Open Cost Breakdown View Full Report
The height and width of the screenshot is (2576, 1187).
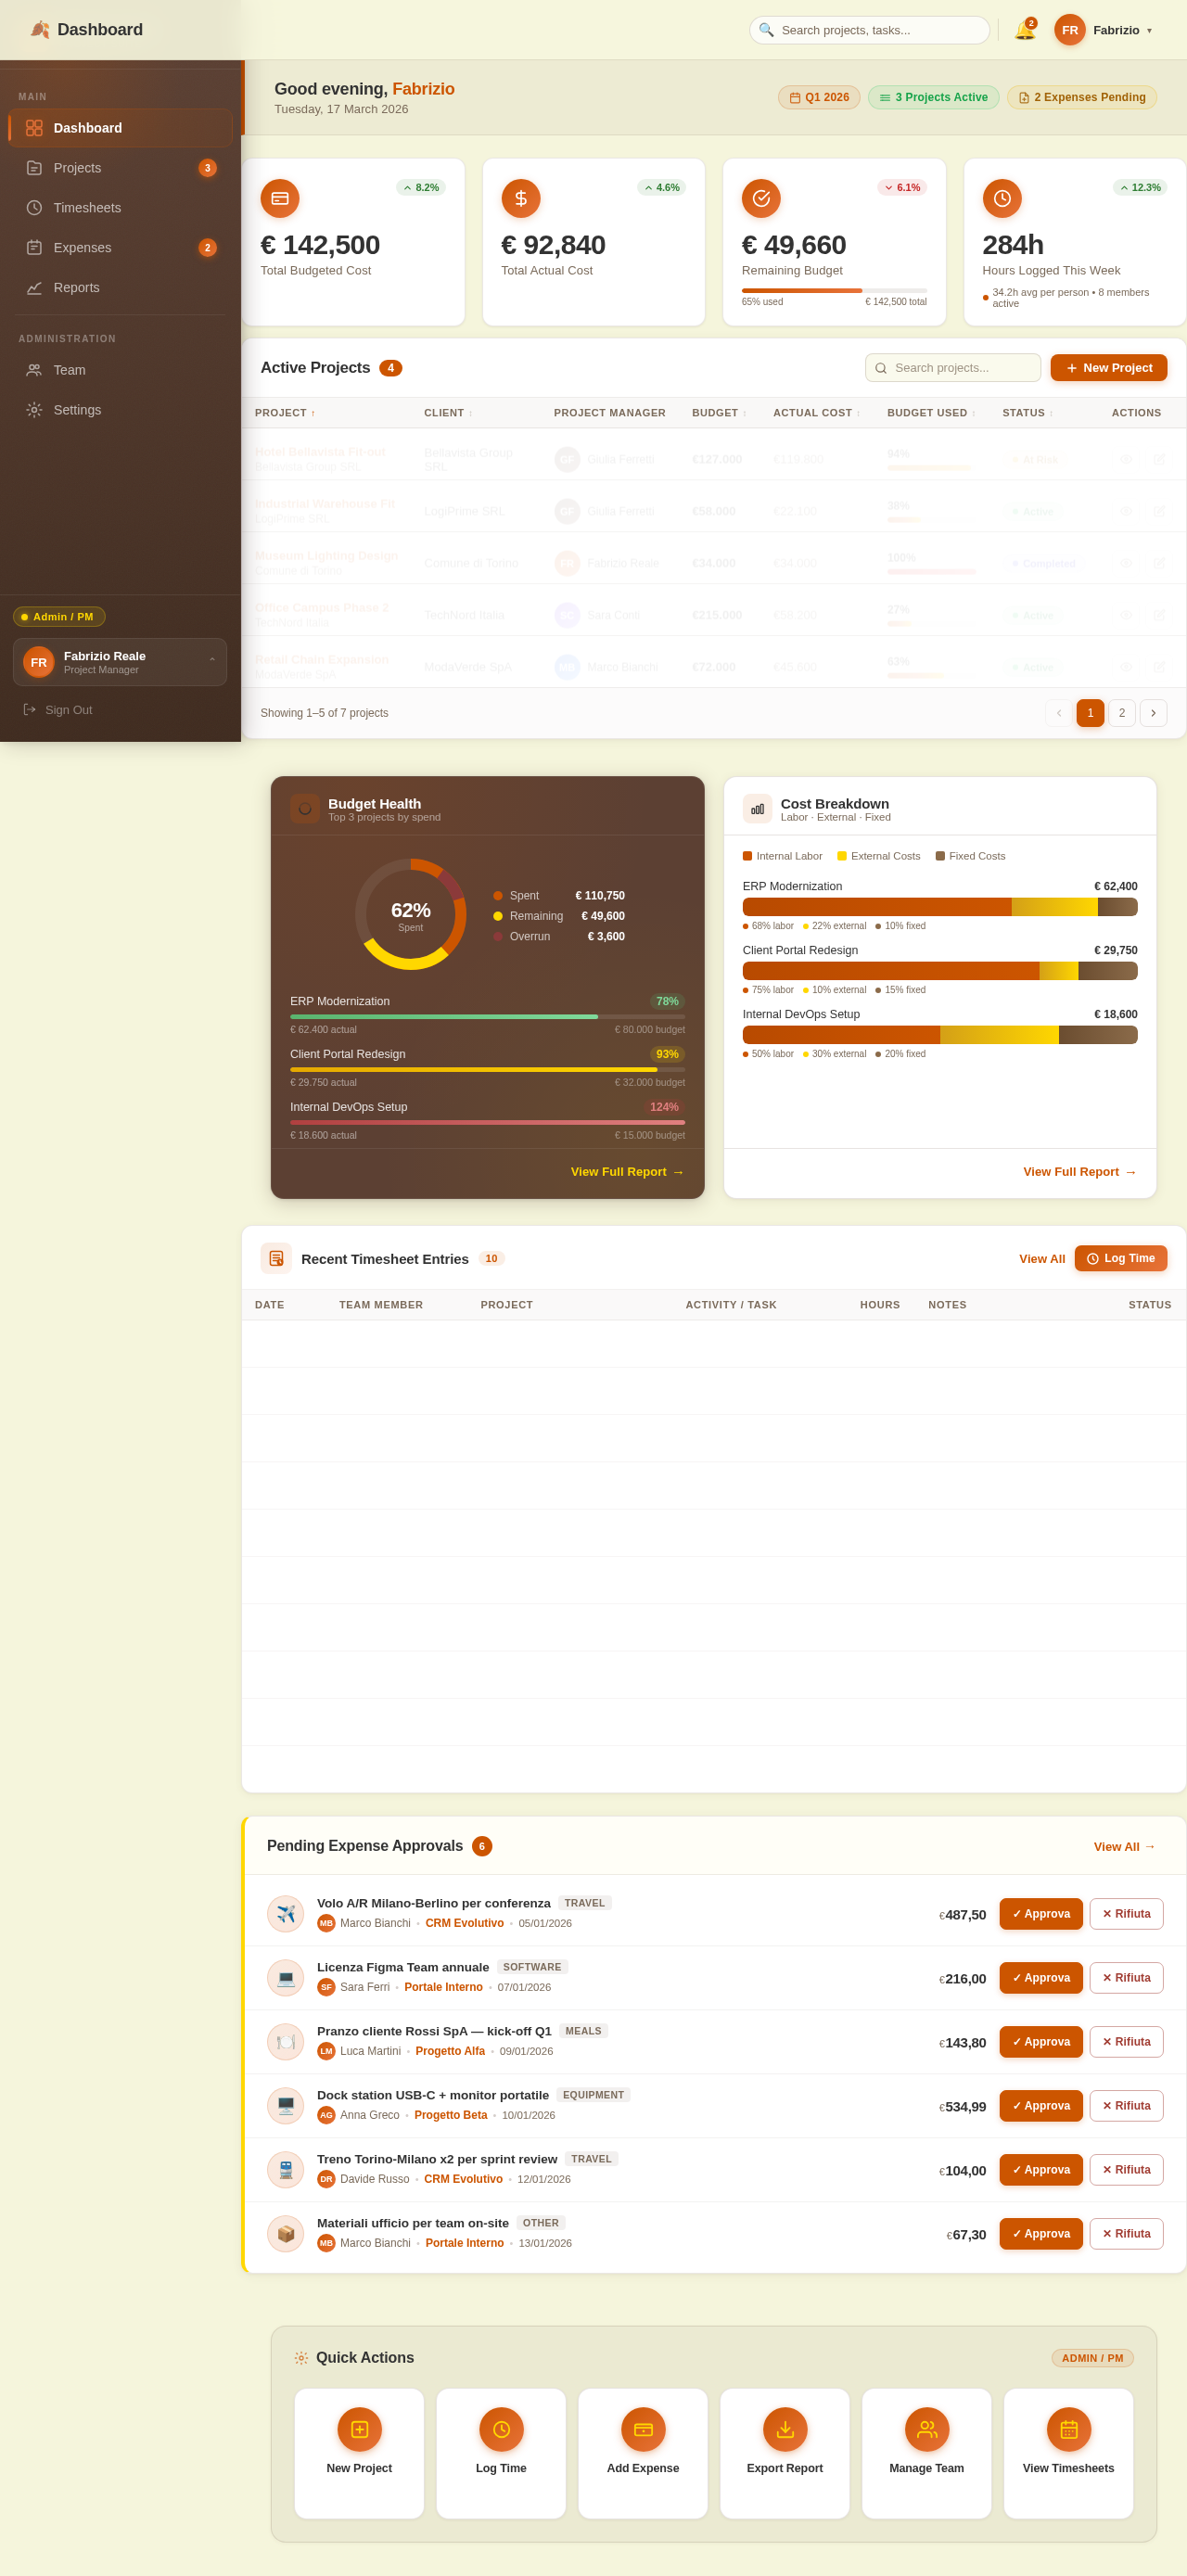click(1080, 1172)
